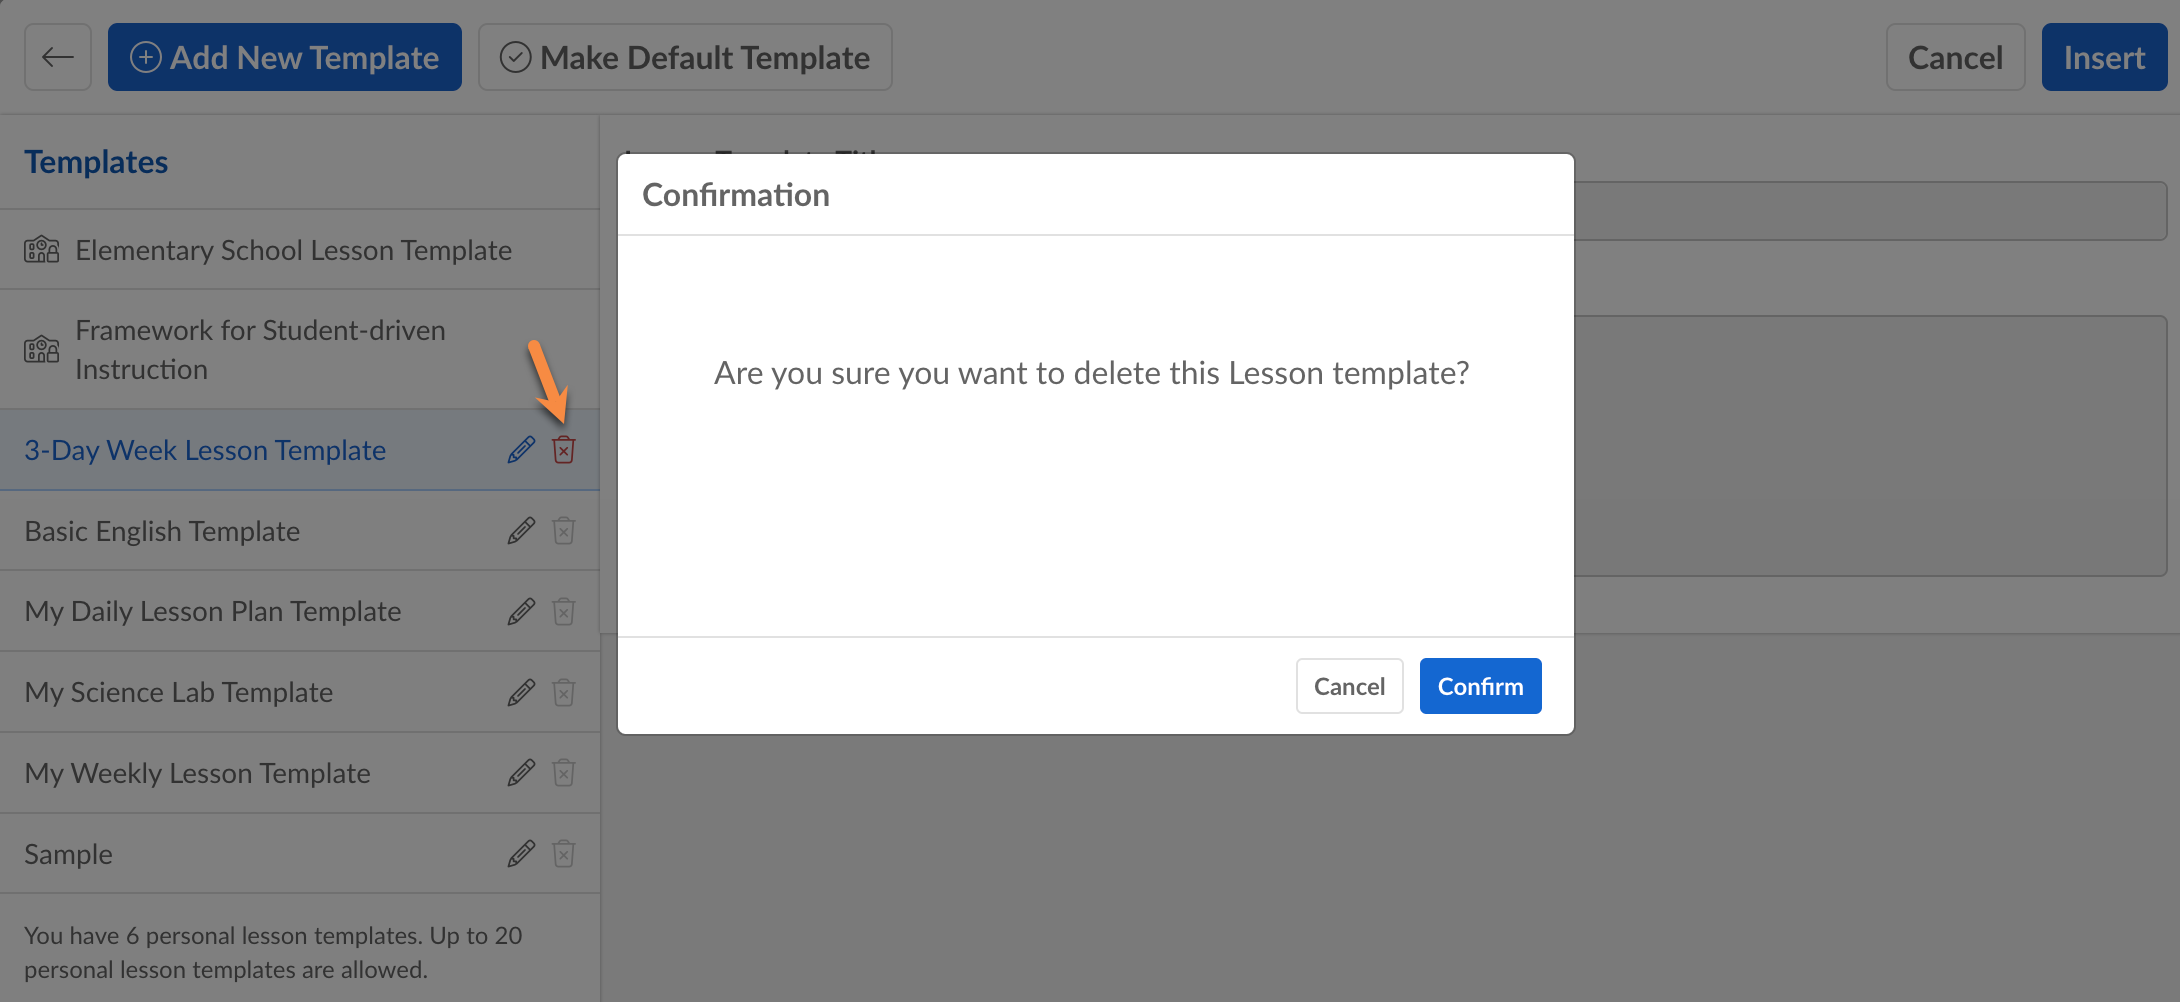Click Cancel in the top toolbar
Image resolution: width=2180 pixels, height=1002 pixels.
point(1955,57)
